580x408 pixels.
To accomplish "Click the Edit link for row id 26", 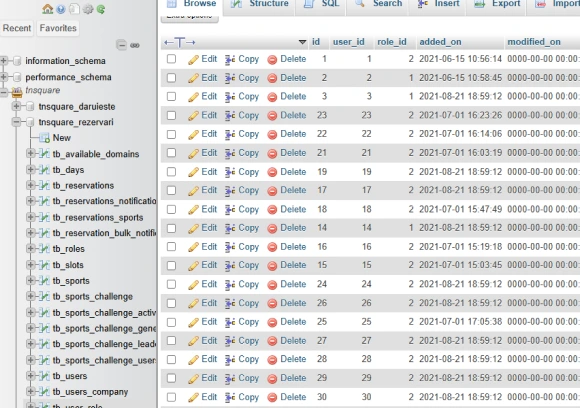I will [x=209, y=303].
